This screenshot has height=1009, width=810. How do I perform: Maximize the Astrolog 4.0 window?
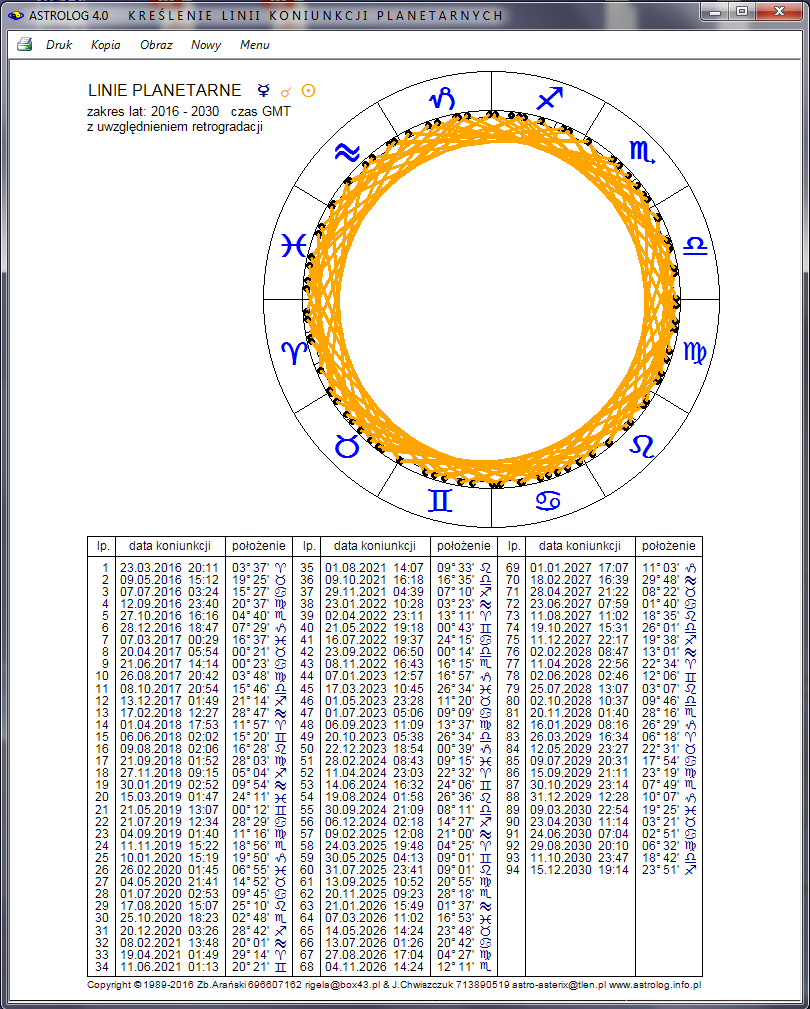742,12
